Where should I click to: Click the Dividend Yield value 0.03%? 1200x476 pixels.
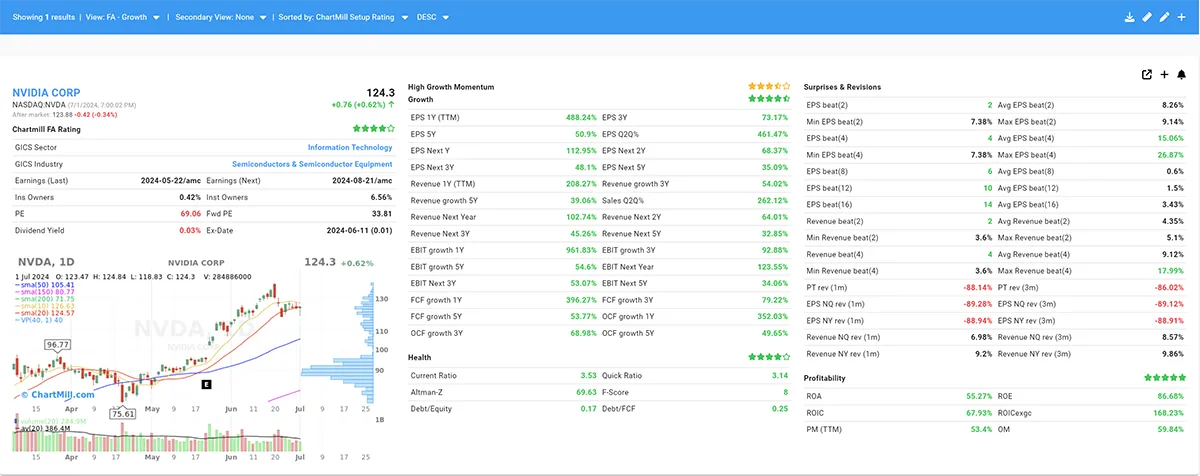[x=190, y=230]
